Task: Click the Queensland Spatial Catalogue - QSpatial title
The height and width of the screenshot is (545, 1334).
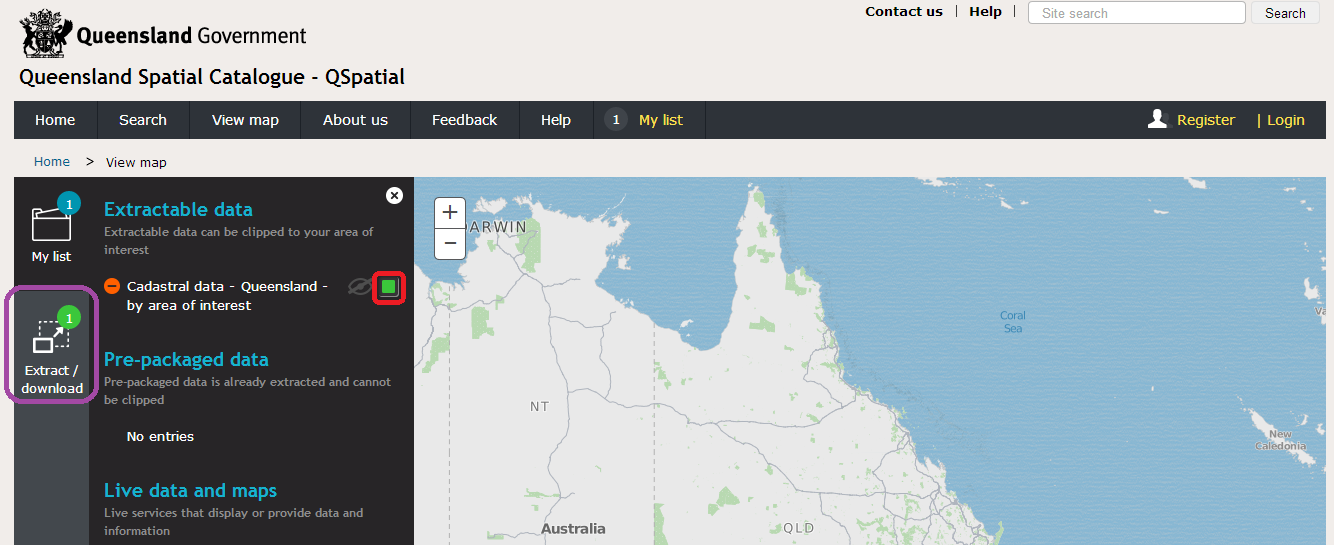Action: pos(212,77)
